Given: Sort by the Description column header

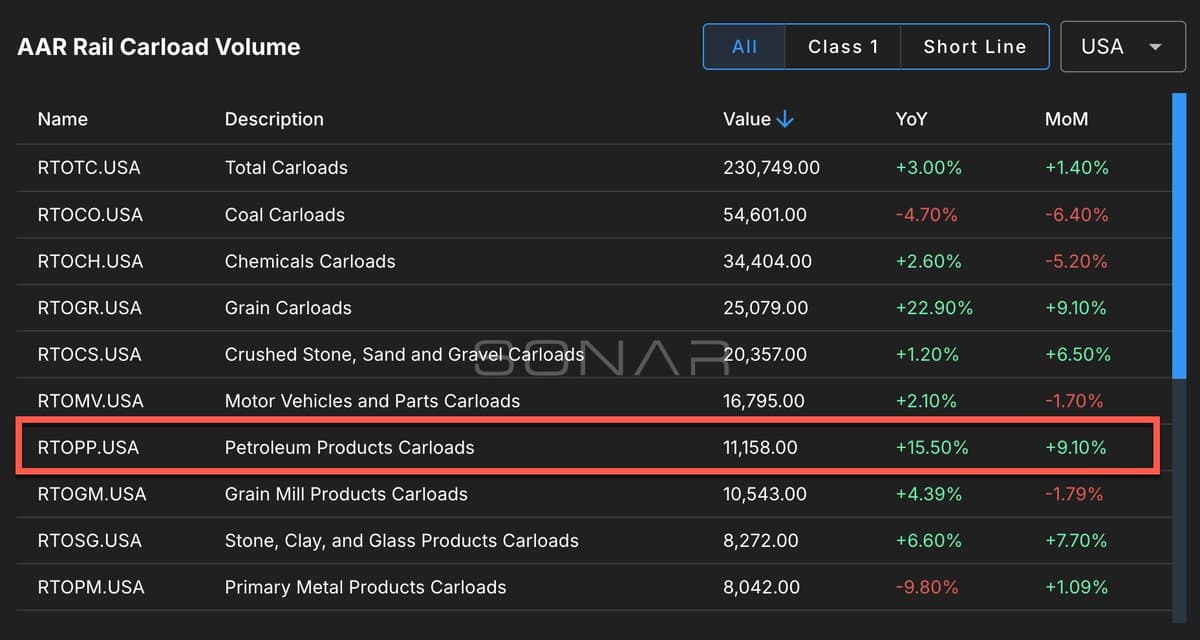Looking at the screenshot, I should pos(274,119).
